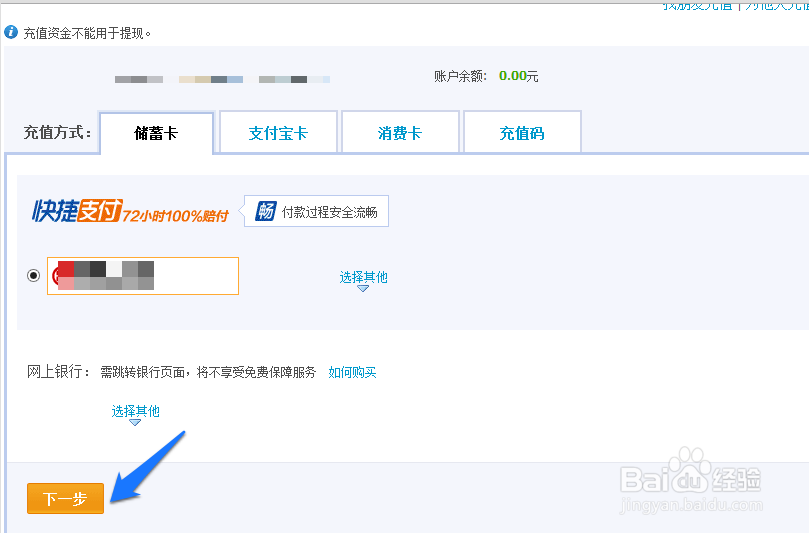
Task: Click the 72小时100%赔付 text
Action: (175, 216)
